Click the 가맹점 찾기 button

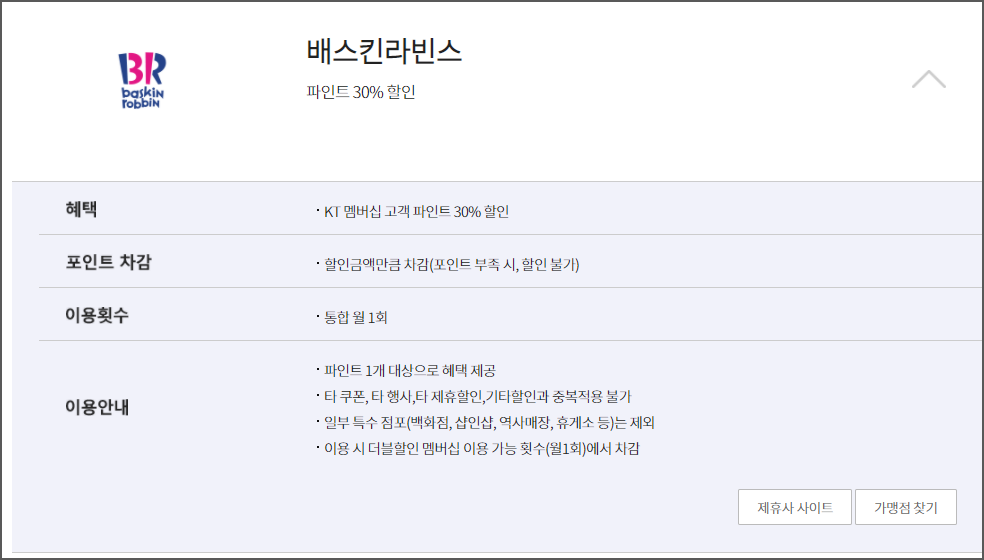[x=906, y=507]
